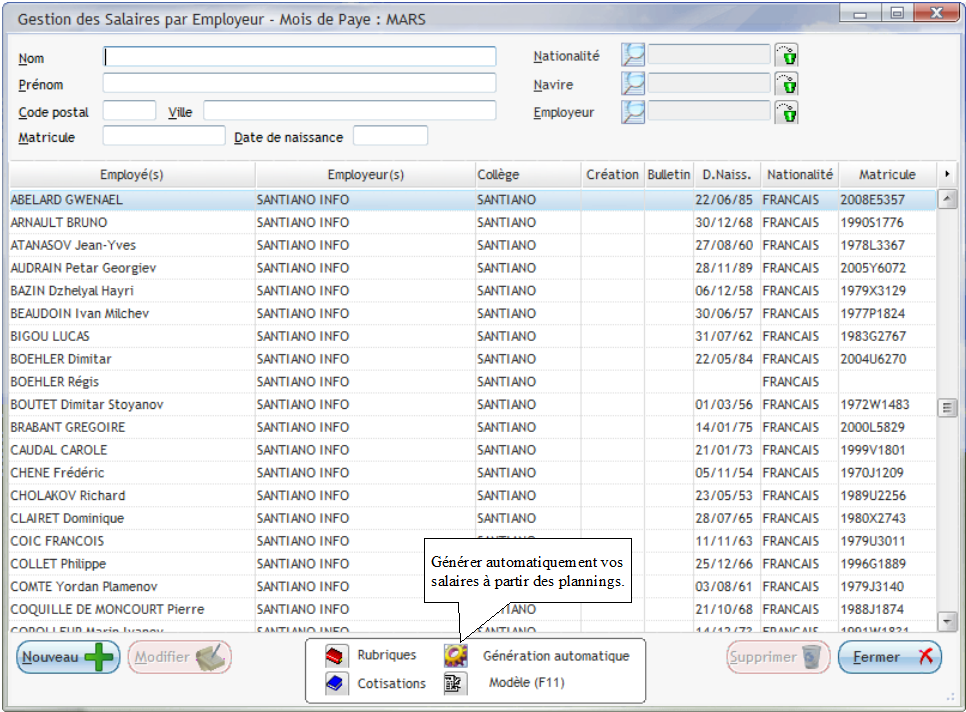
Task: Open Rubriques via the red book icon
Action: pos(336,656)
